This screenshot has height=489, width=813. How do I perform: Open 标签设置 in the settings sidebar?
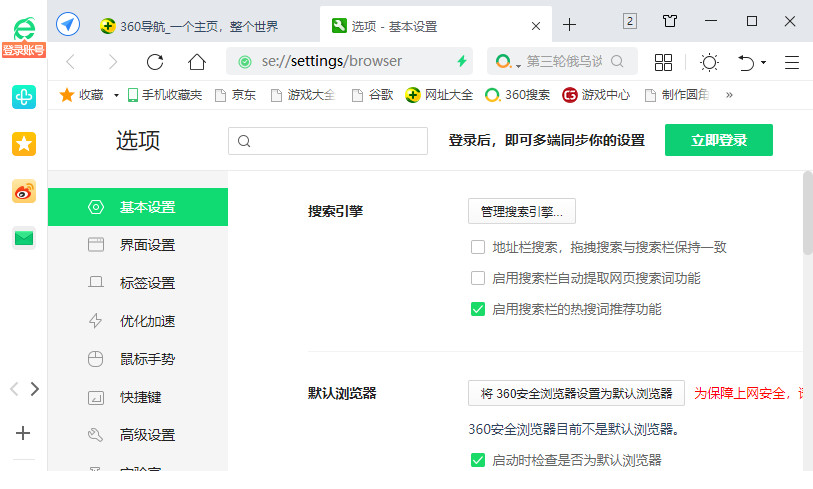138,283
